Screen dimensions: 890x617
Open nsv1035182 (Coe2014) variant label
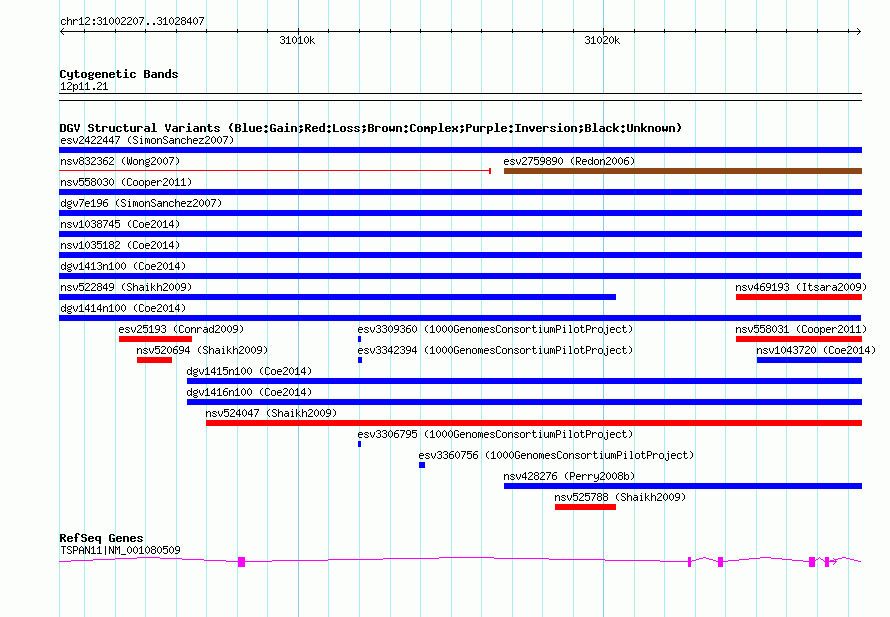[120, 245]
